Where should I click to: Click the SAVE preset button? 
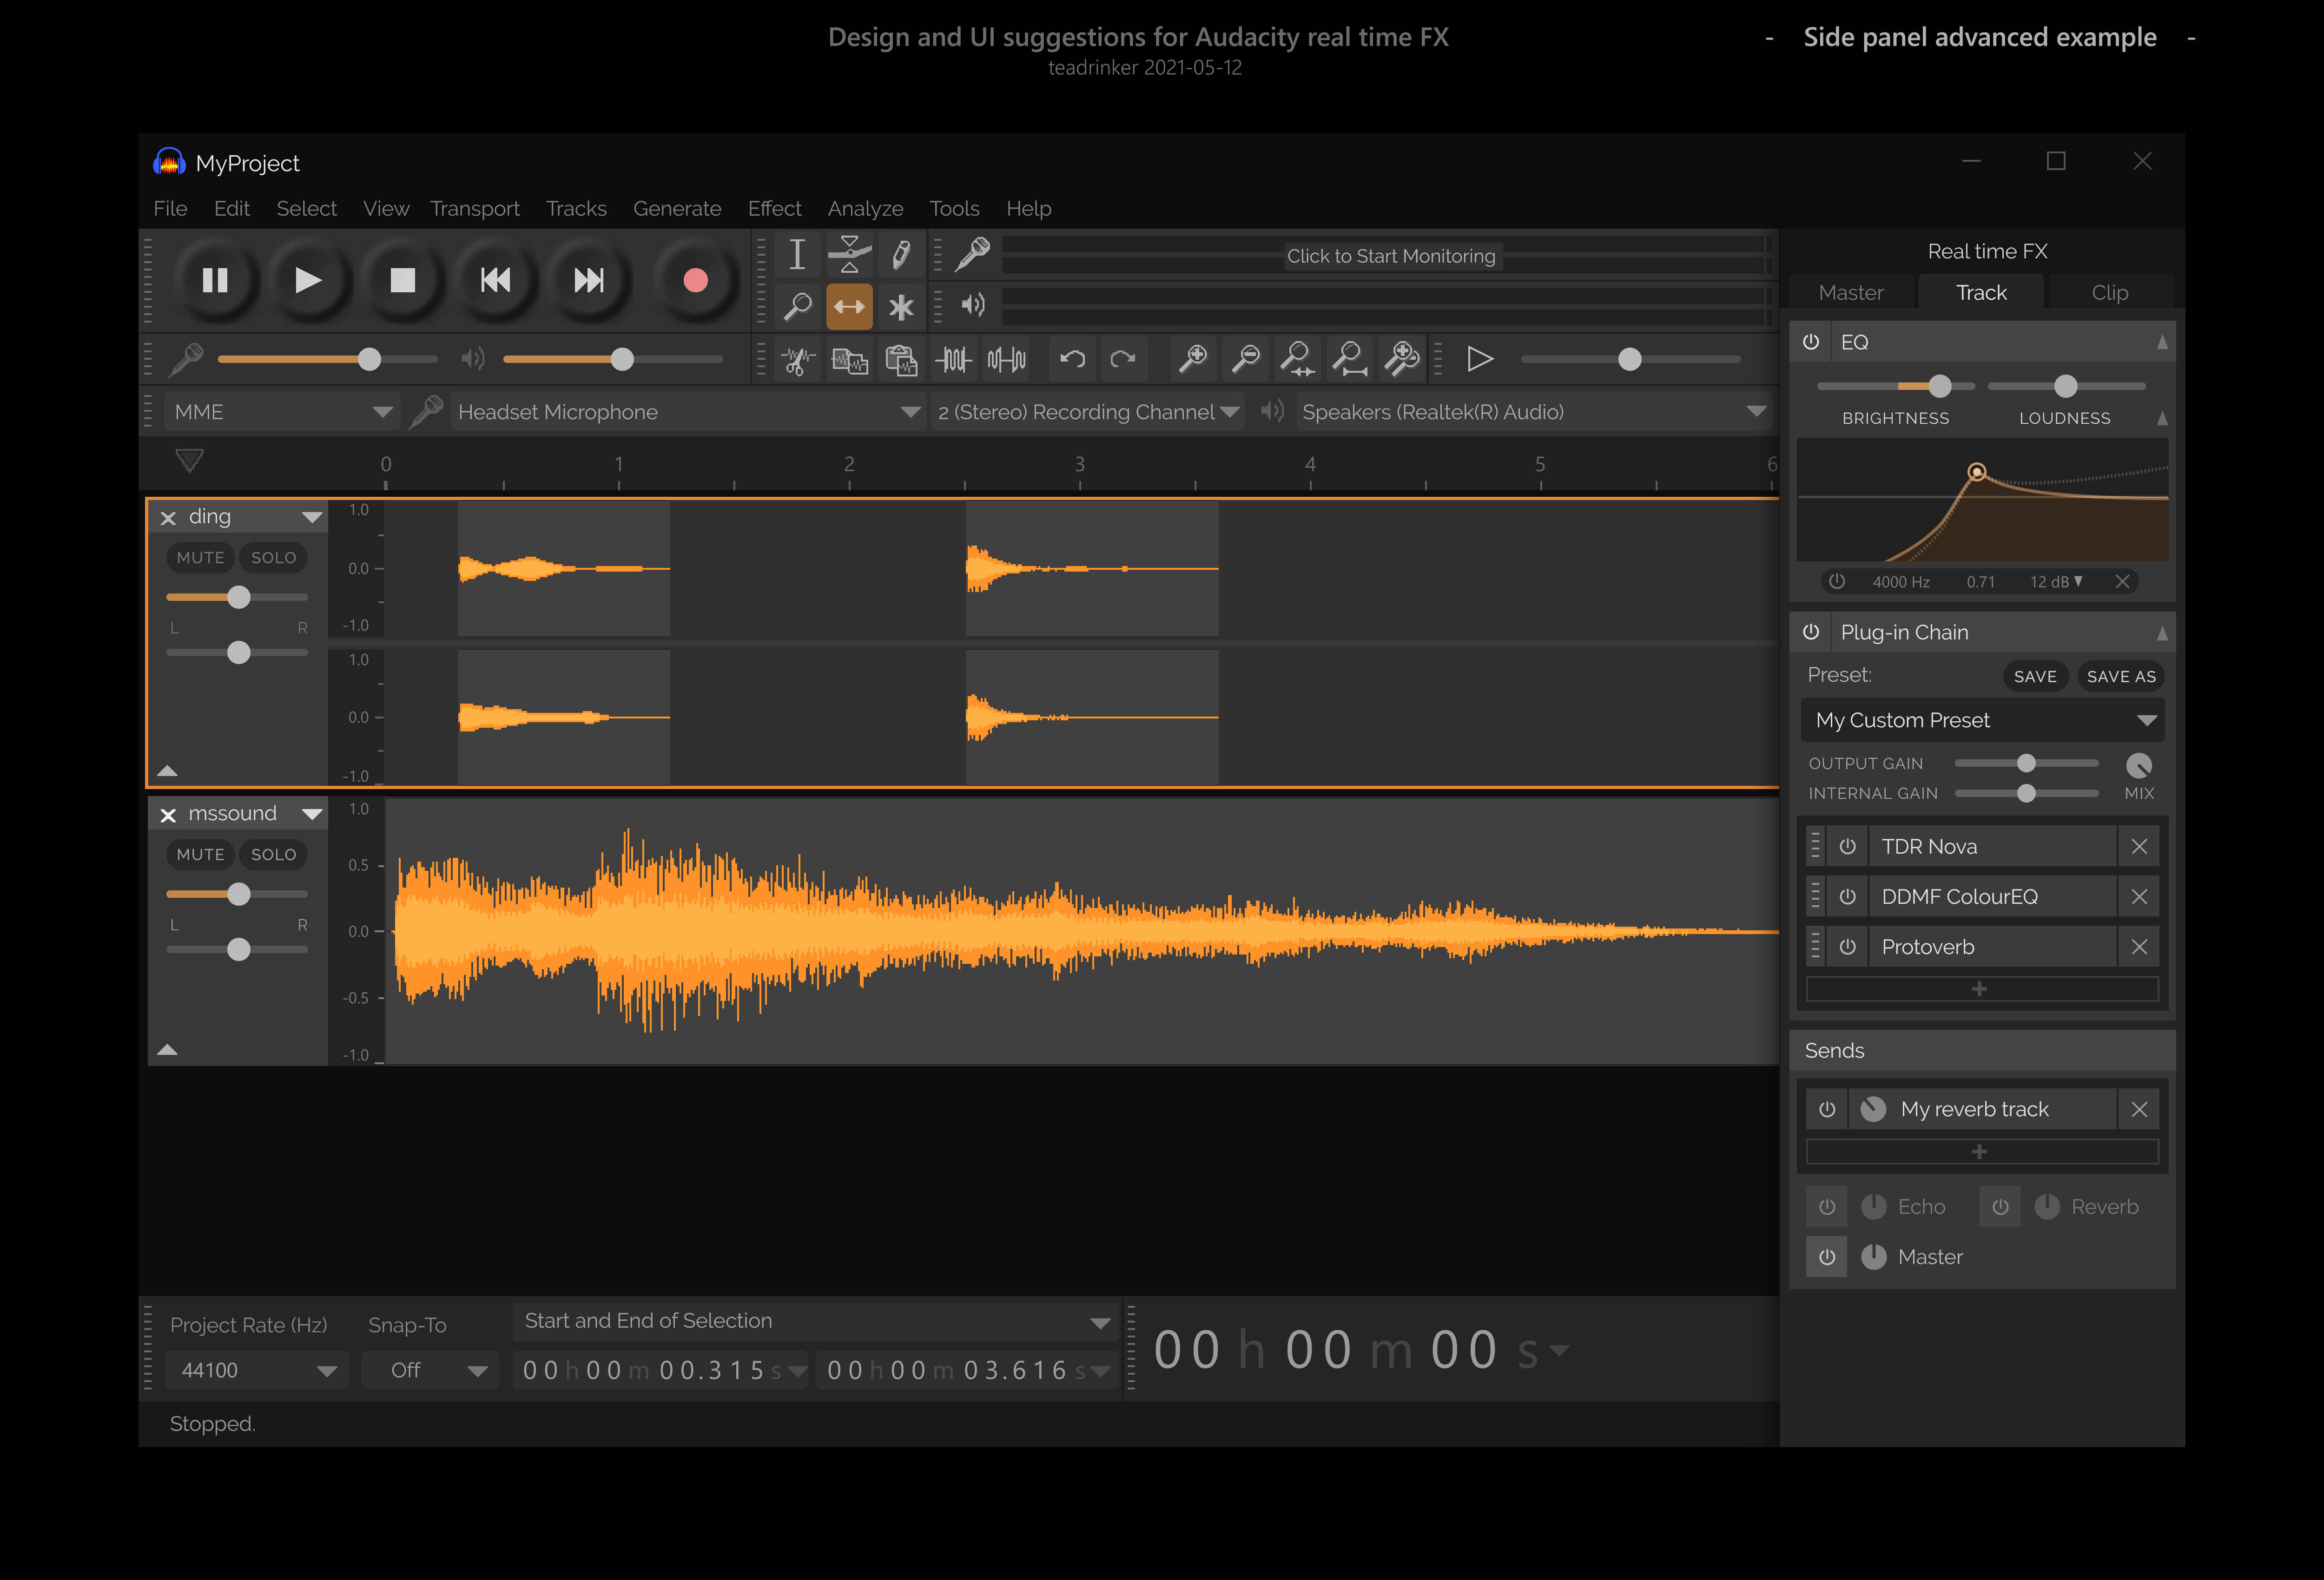[2035, 677]
